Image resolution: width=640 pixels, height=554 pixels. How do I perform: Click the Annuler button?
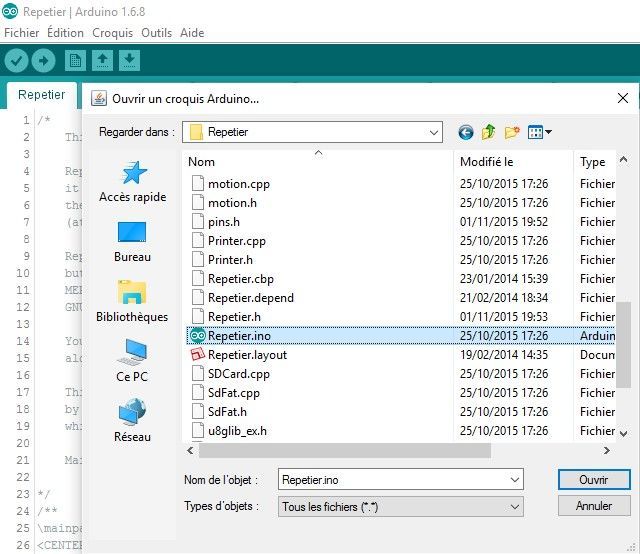pos(594,506)
